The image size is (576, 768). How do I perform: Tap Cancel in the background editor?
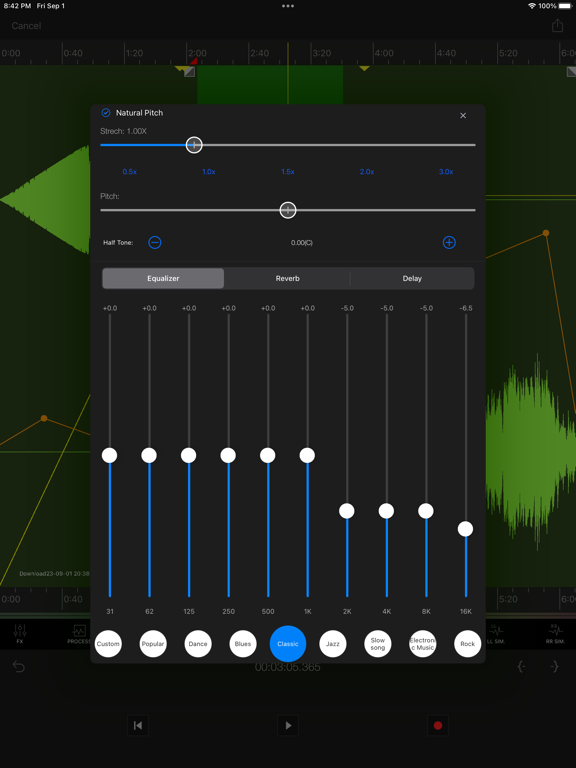point(26,25)
